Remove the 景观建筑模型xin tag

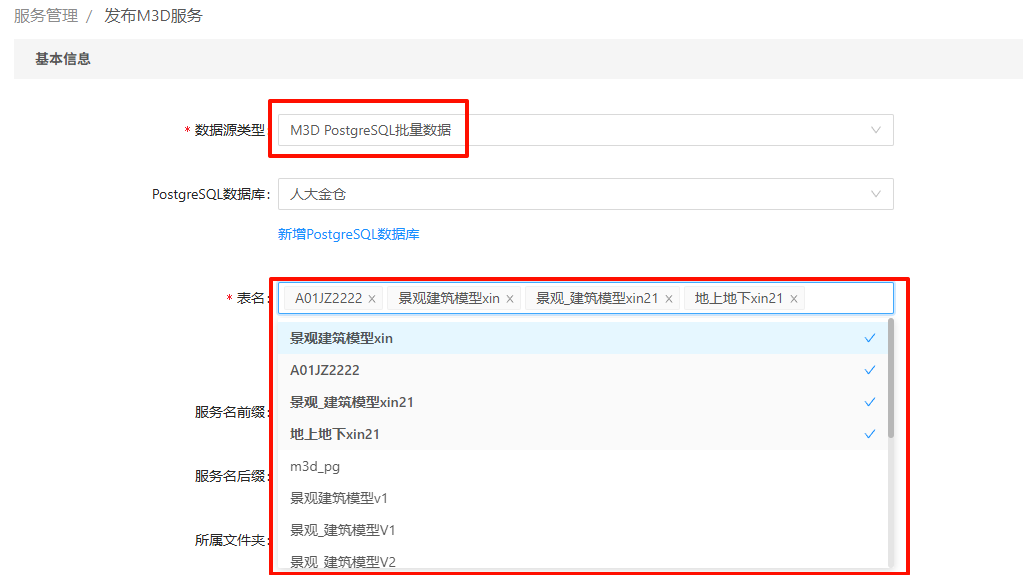(x=510, y=299)
